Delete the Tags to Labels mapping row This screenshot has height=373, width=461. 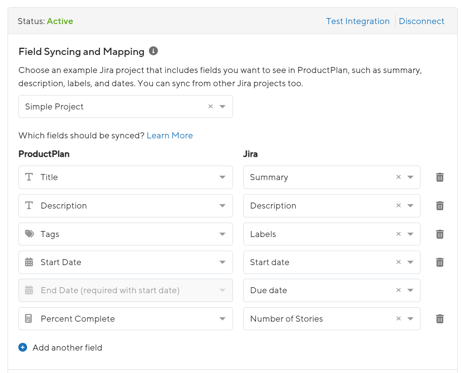click(x=440, y=234)
